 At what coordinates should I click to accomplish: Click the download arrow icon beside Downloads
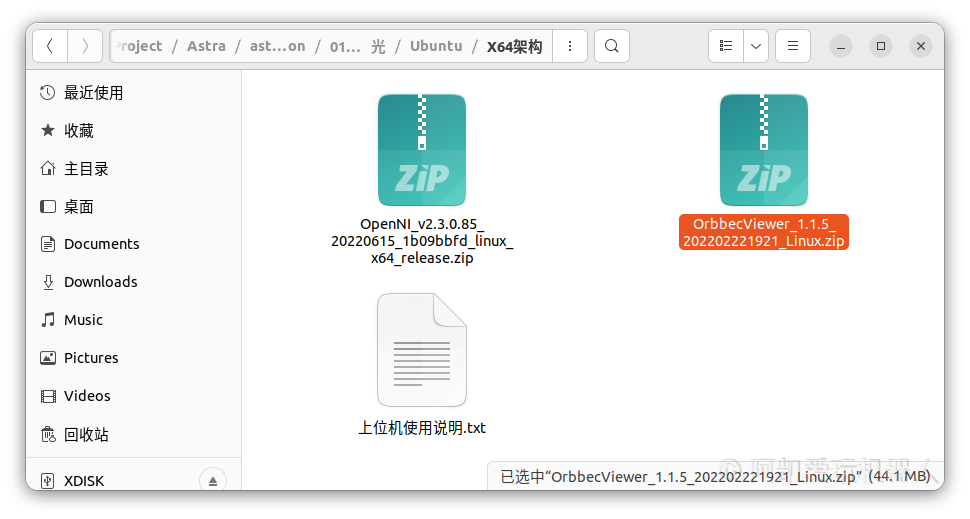(48, 282)
